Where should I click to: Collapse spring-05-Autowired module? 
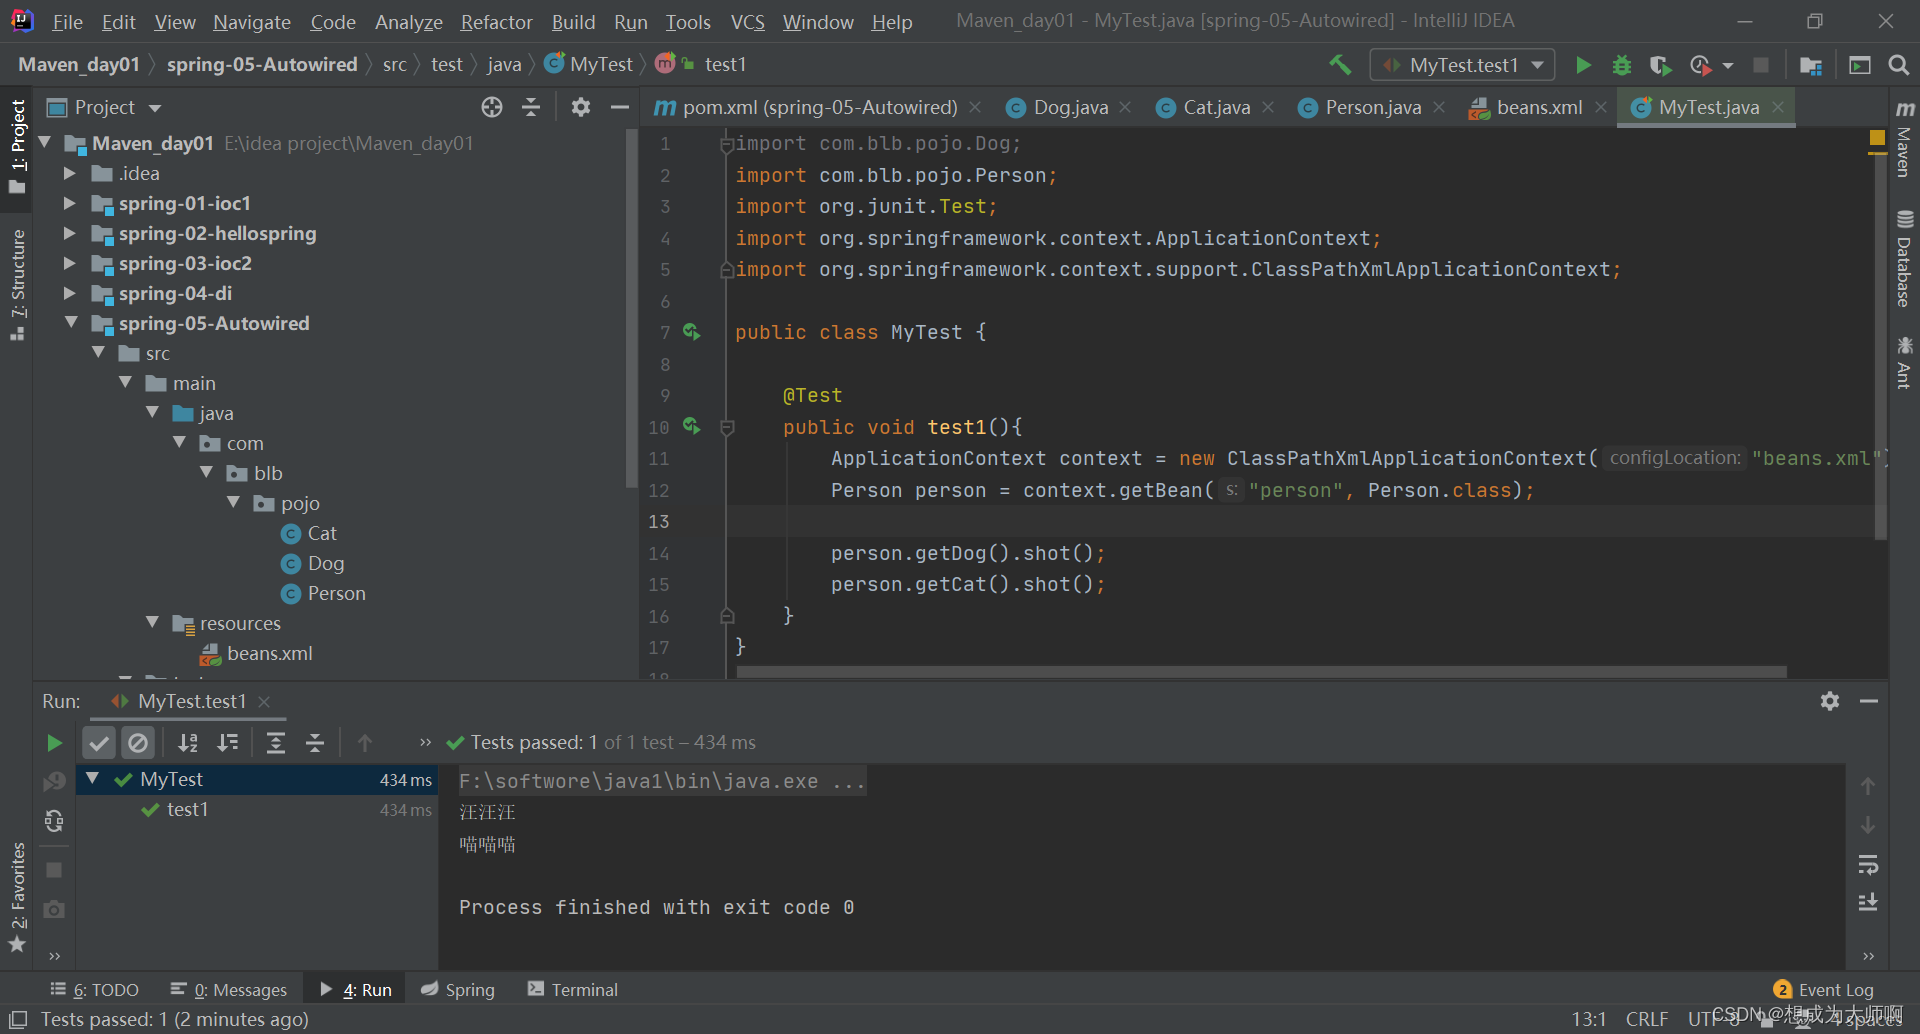(x=70, y=322)
